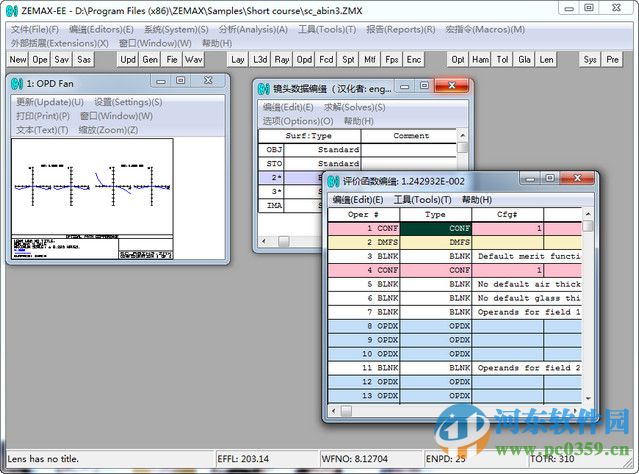Click the Sas (Save As) toolbar button
This screenshot has height=474, width=639.
point(84,60)
